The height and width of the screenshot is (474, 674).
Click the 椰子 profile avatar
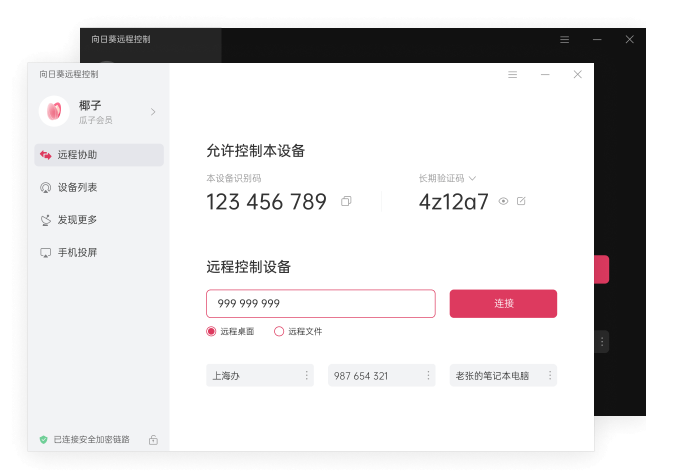pyautogui.click(x=54, y=111)
